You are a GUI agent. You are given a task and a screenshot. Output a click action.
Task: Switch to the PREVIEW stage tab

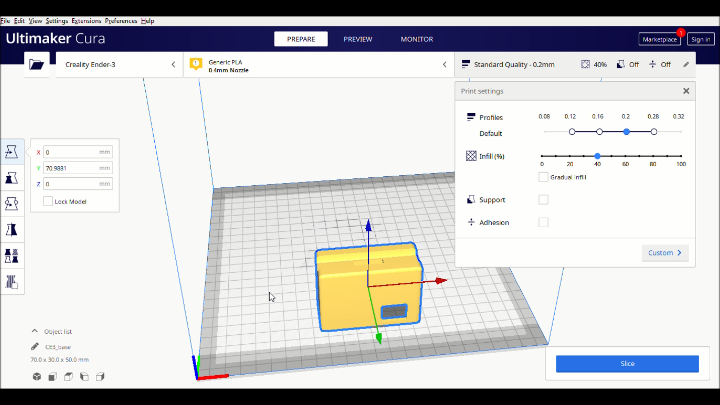pyautogui.click(x=358, y=39)
